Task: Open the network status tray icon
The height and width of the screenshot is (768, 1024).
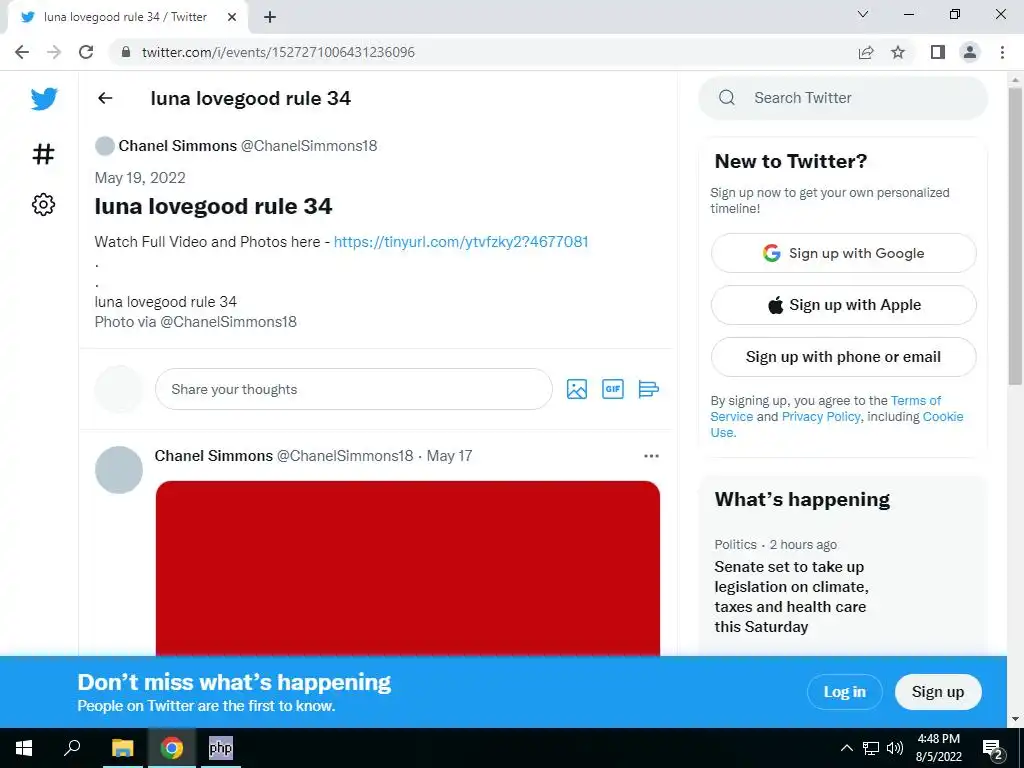Action: click(871, 748)
